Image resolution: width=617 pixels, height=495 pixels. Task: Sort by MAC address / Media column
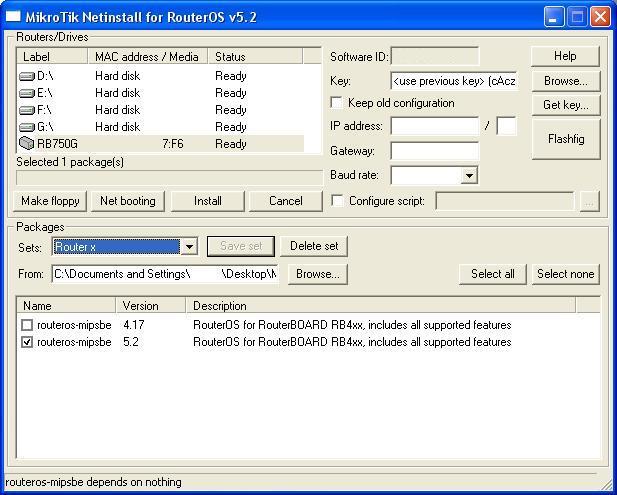coord(148,56)
